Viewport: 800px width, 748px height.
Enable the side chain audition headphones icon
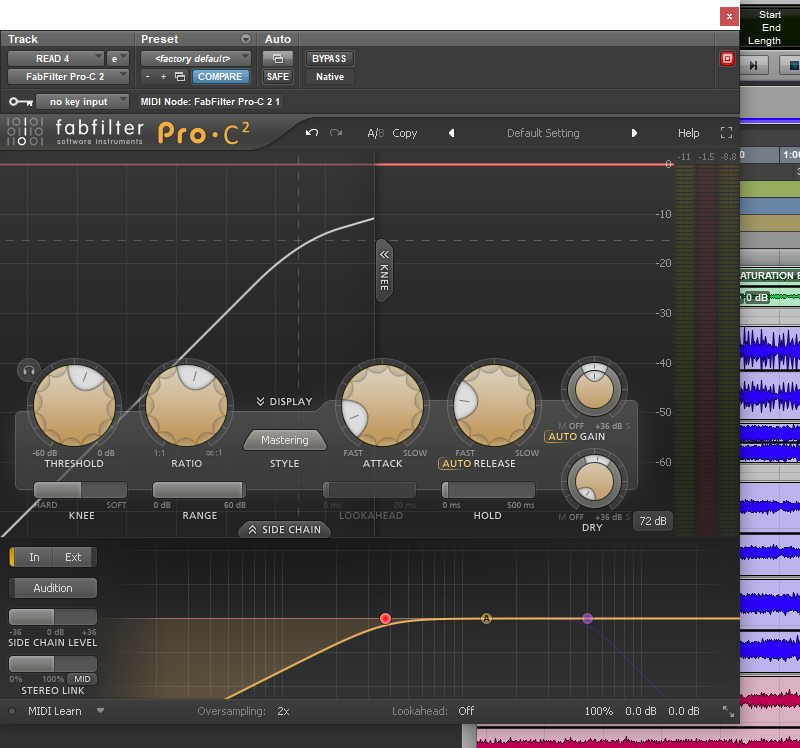(29, 371)
